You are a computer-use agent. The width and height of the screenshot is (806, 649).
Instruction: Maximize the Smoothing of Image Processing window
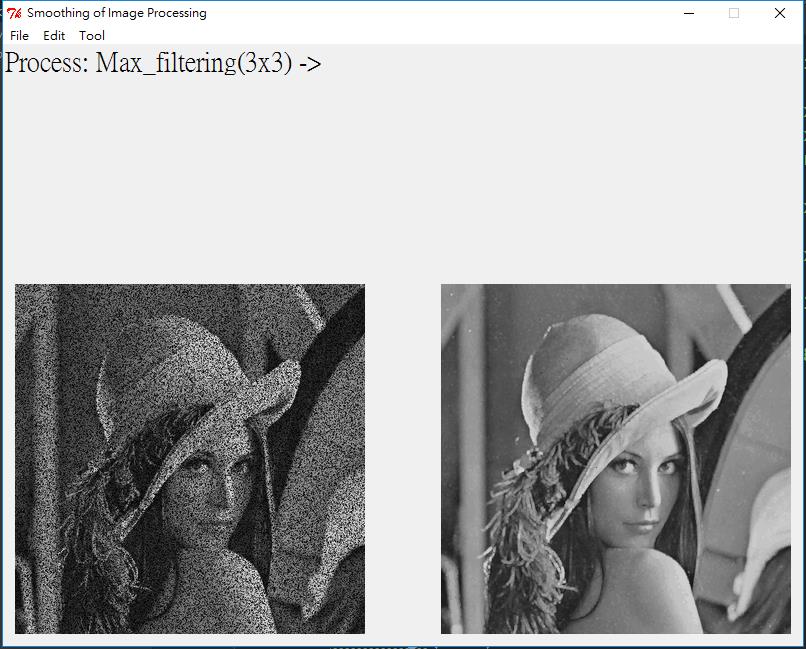pyautogui.click(x=734, y=13)
